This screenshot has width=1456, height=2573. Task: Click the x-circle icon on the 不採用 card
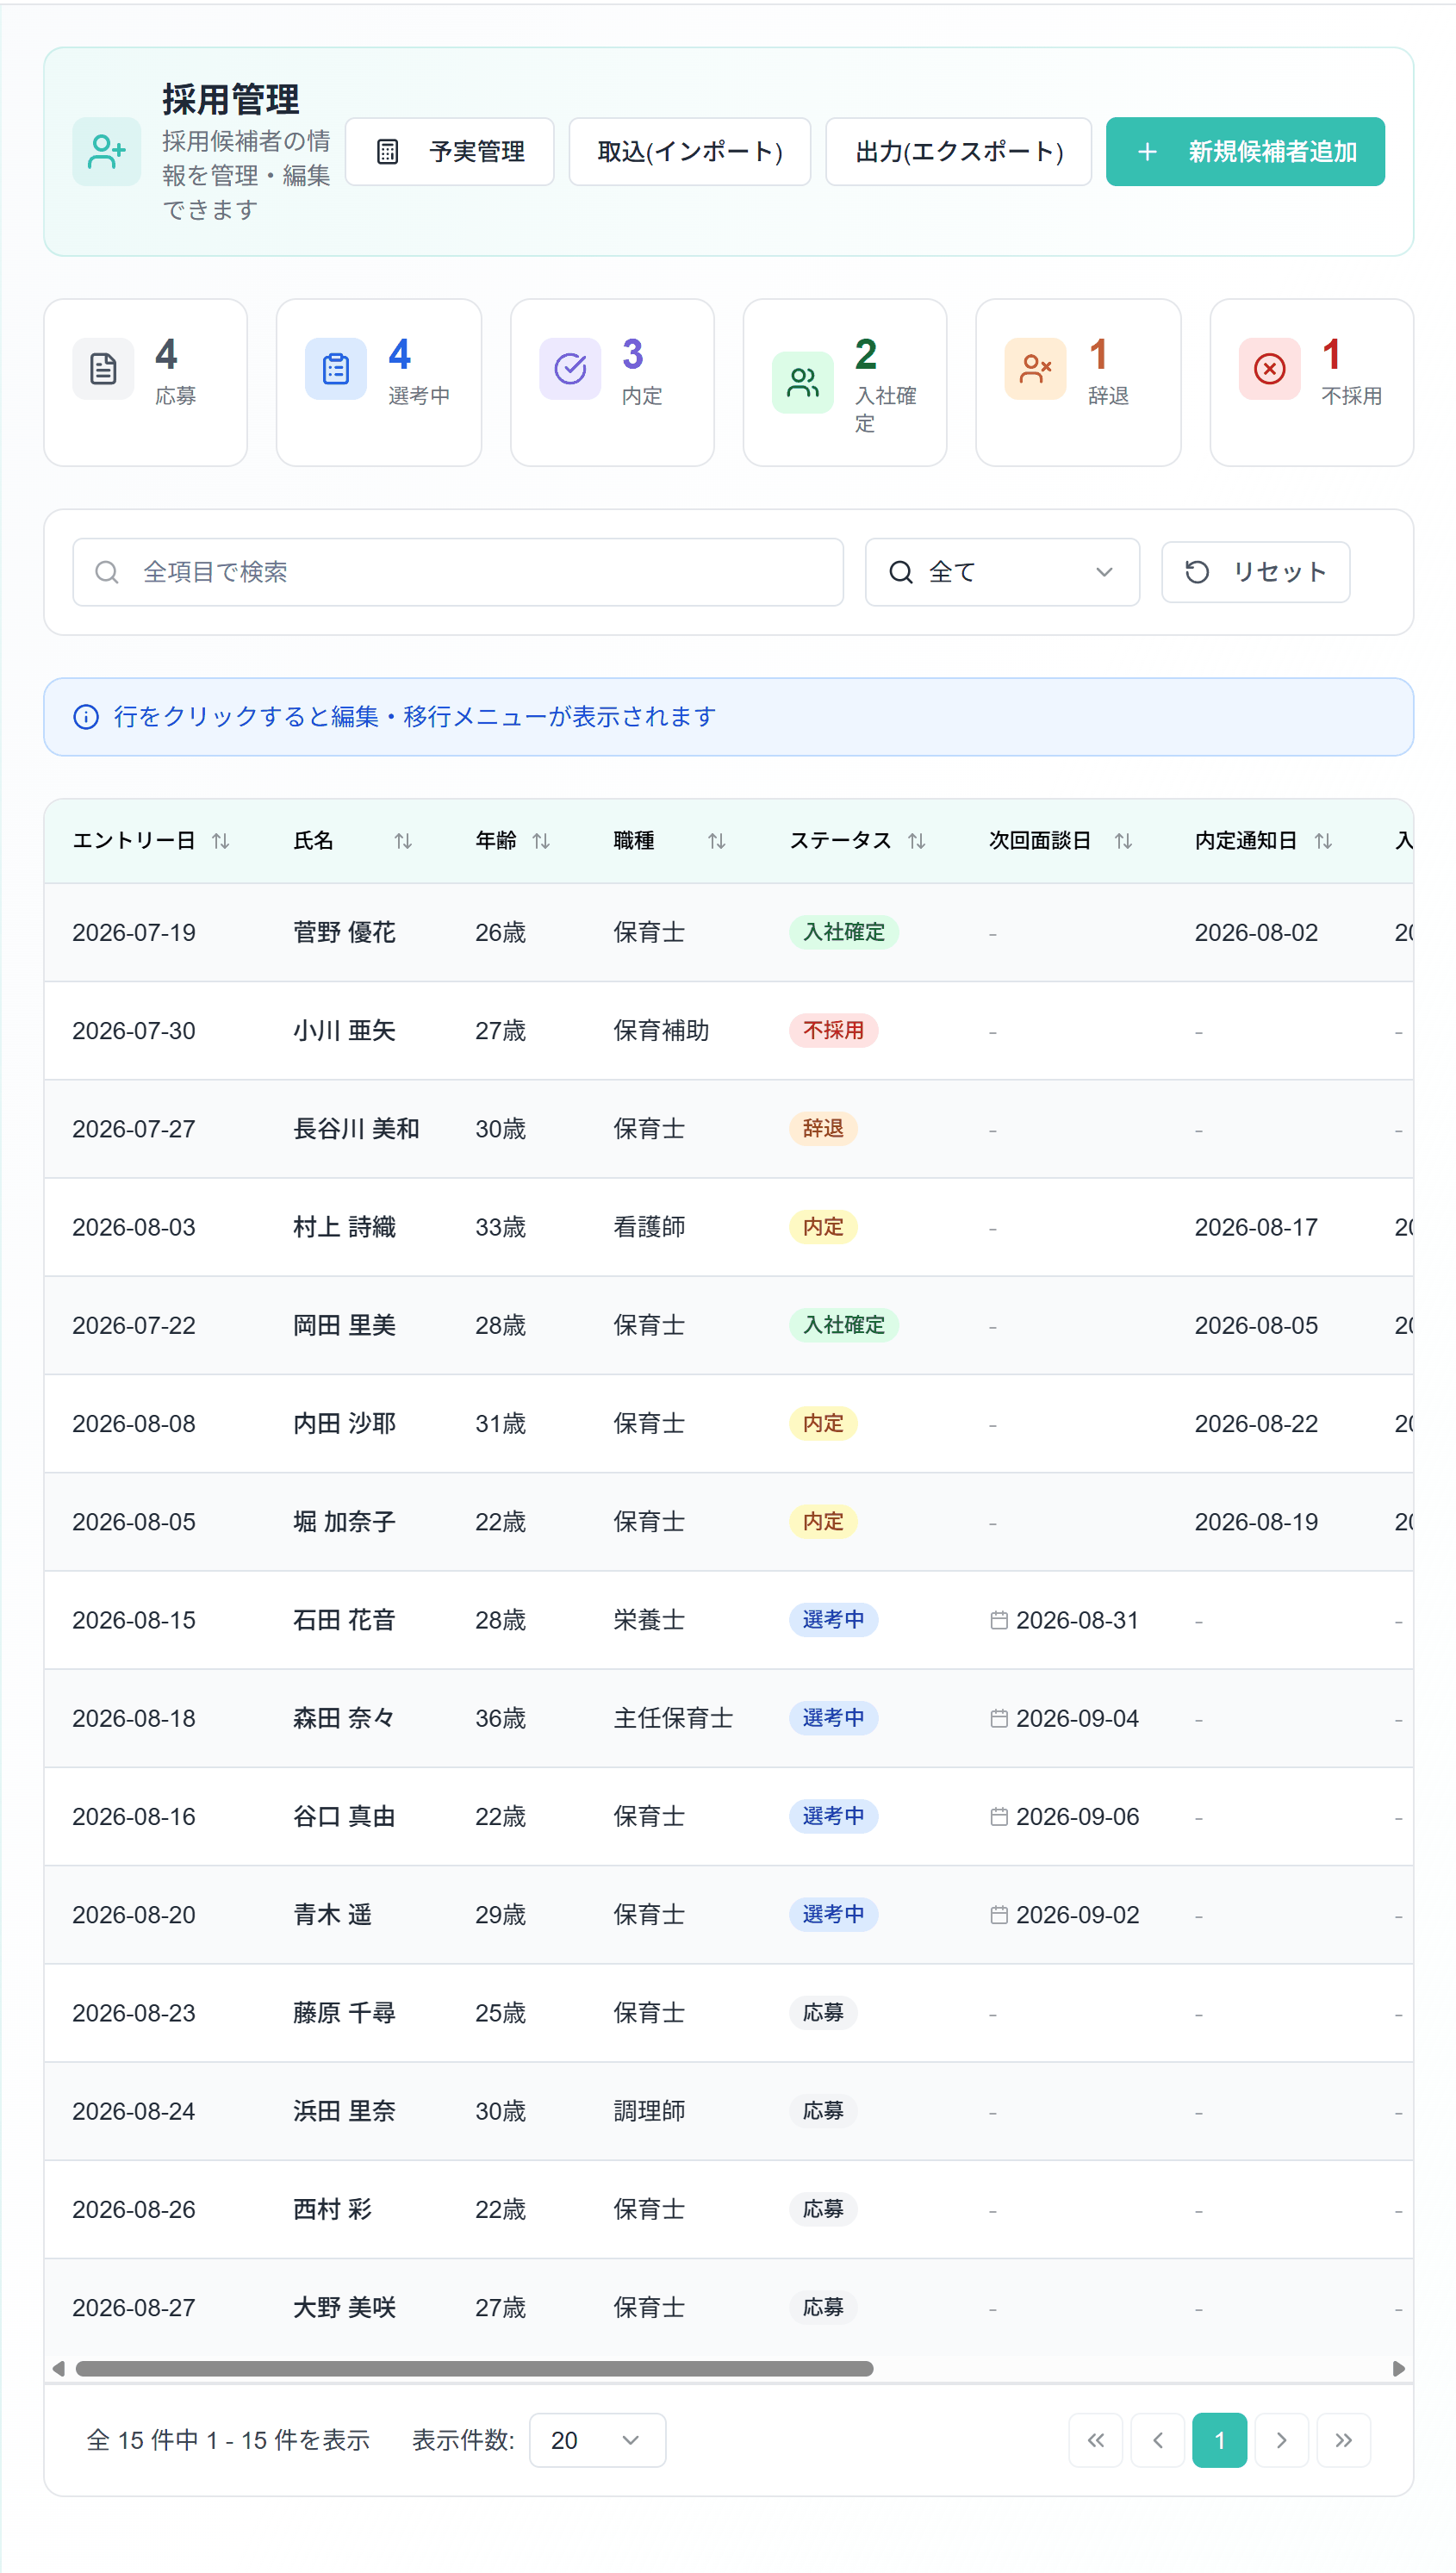pos(1269,368)
